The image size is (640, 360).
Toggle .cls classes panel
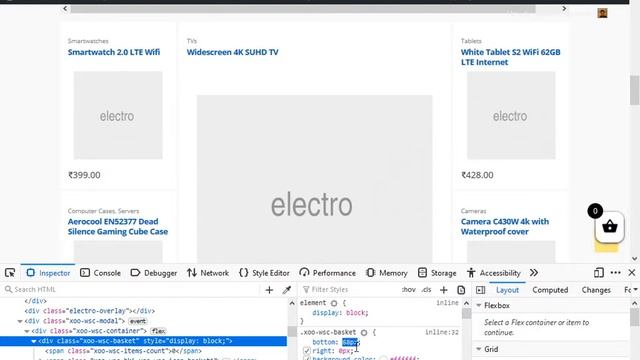pyautogui.click(x=427, y=289)
